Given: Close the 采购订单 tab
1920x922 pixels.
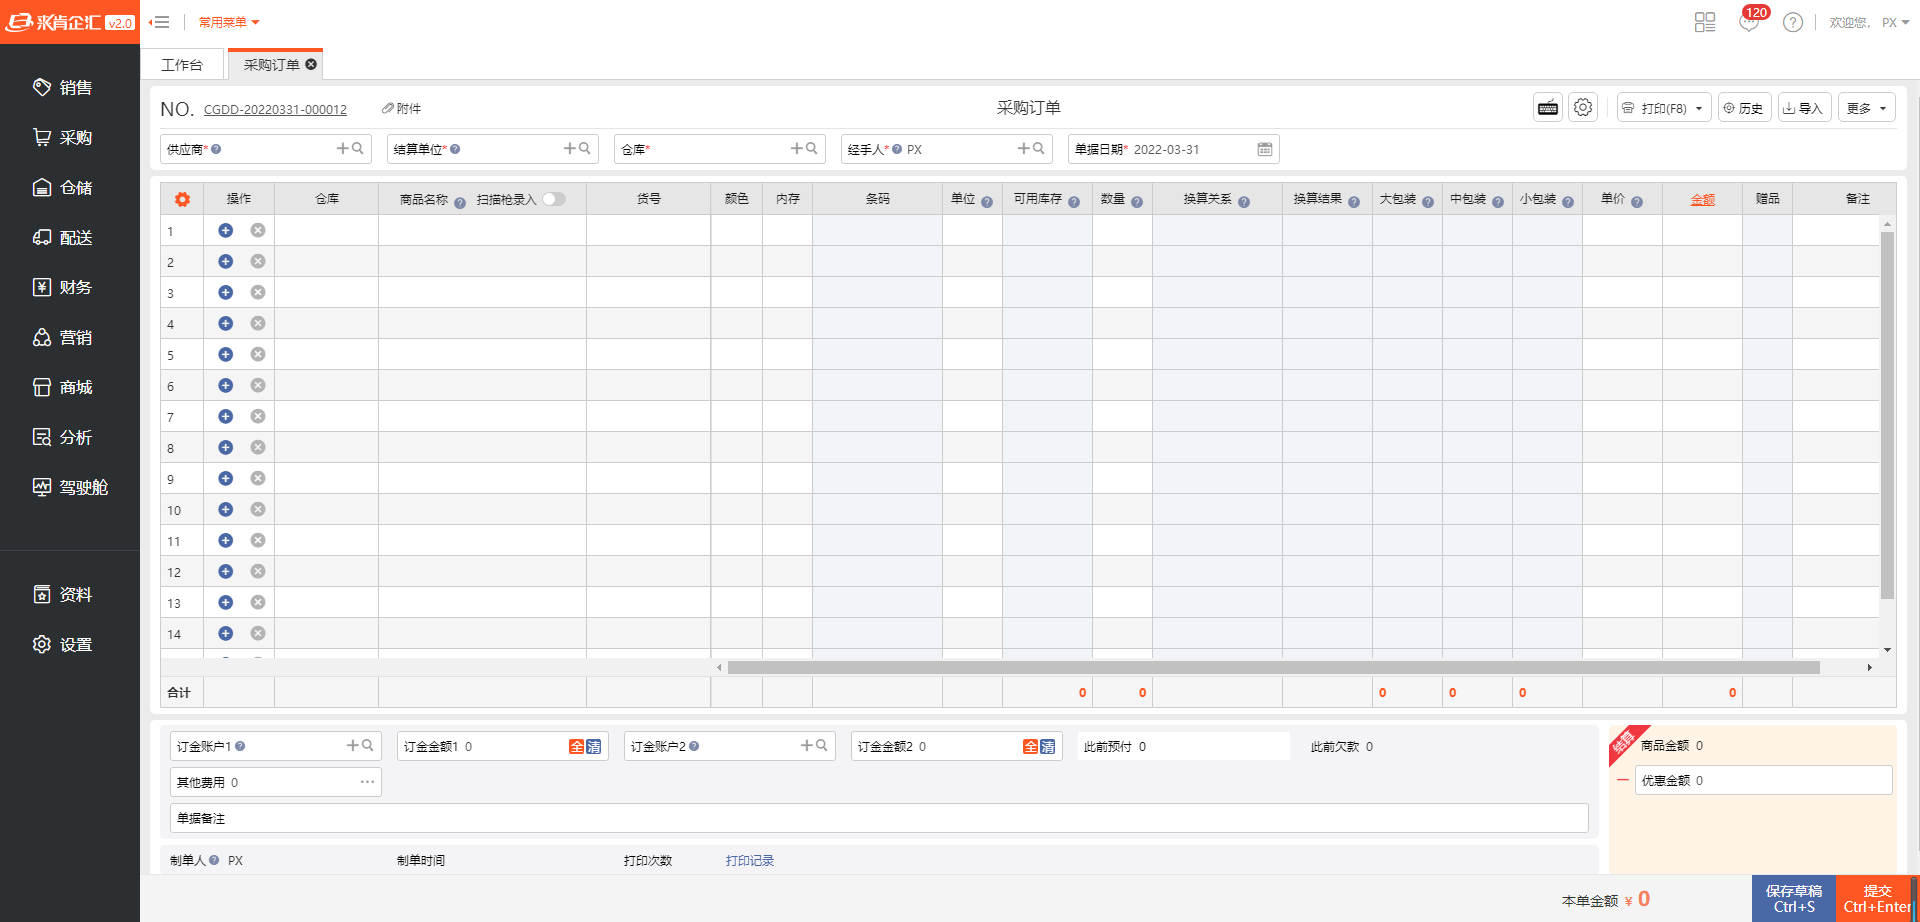Looking at the screenshot, I should [x=311, y=64].
